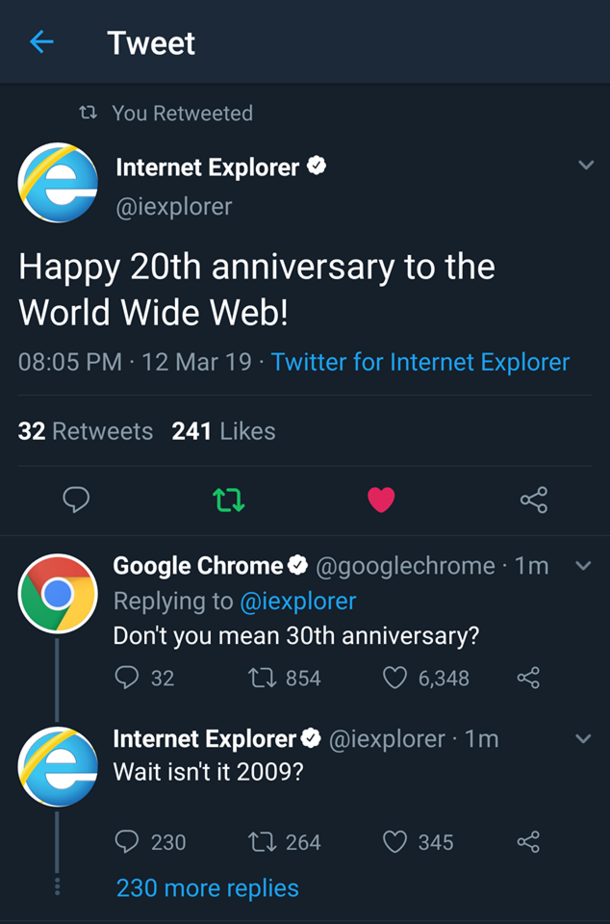Image resolution: width=610 pixels, height=924 pixels.
Task: Share the main Internet Explorer tweet
Action: [534, 500]
